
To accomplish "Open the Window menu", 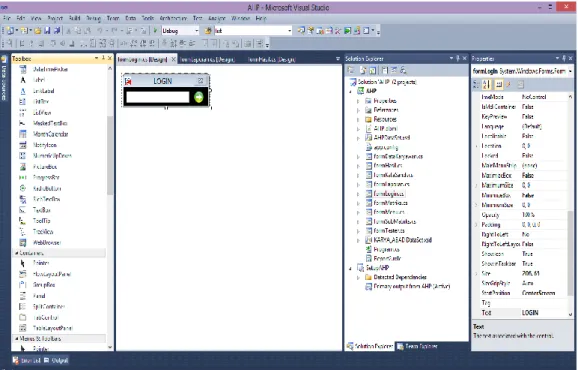I will tap(240, 18).
